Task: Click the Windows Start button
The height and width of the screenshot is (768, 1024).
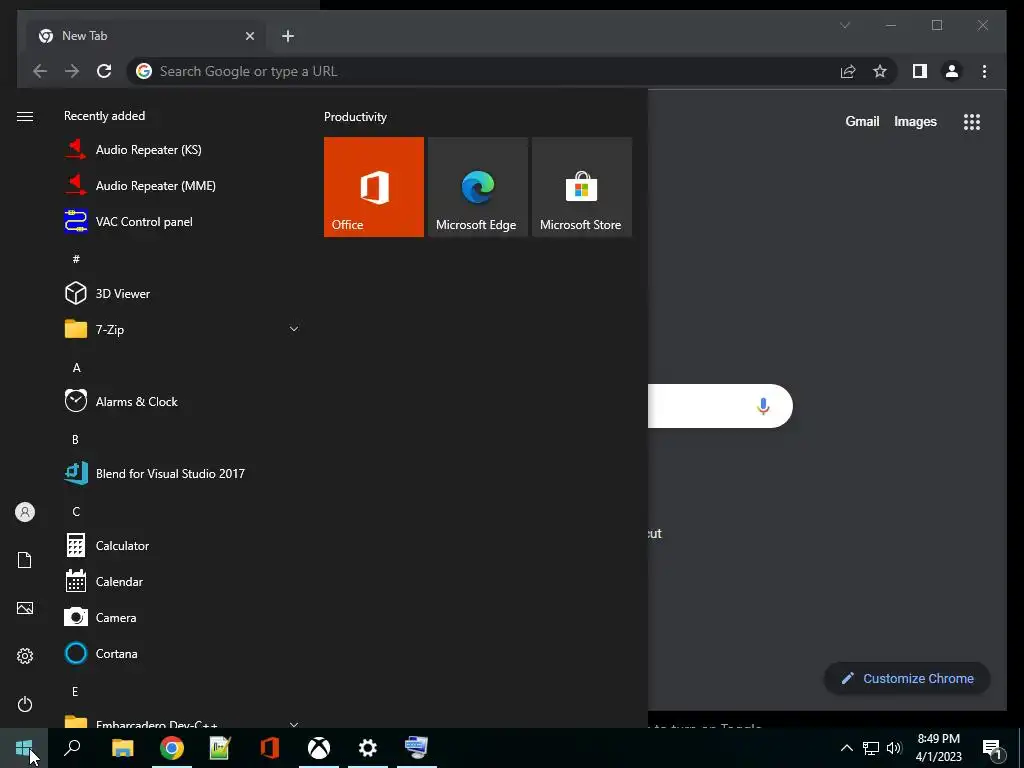Action: coord(24,748)
